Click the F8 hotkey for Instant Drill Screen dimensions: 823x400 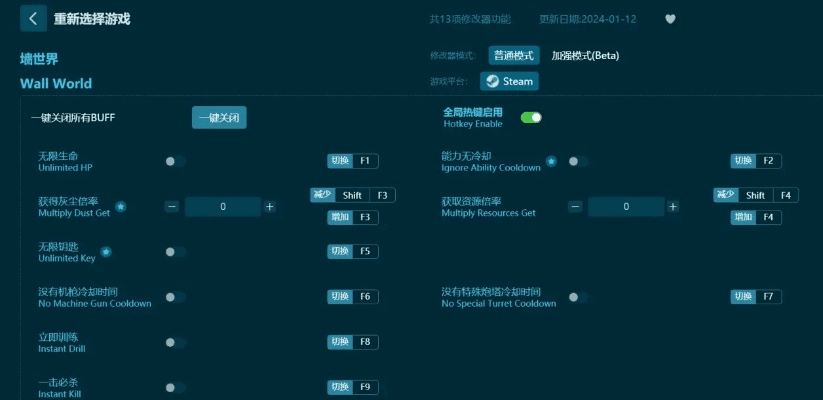coord(353,342)
